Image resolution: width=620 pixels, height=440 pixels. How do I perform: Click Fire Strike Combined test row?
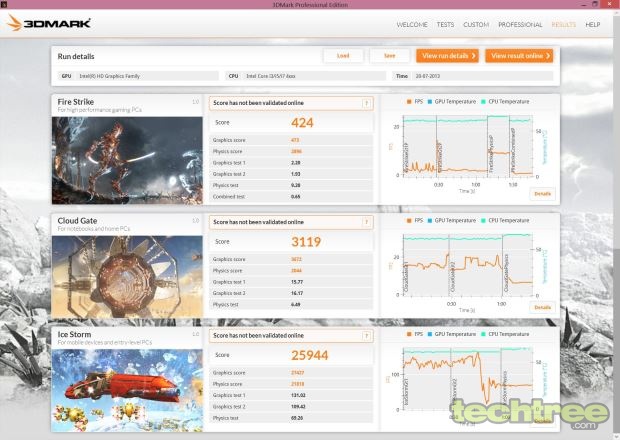[x=291, y=196]
